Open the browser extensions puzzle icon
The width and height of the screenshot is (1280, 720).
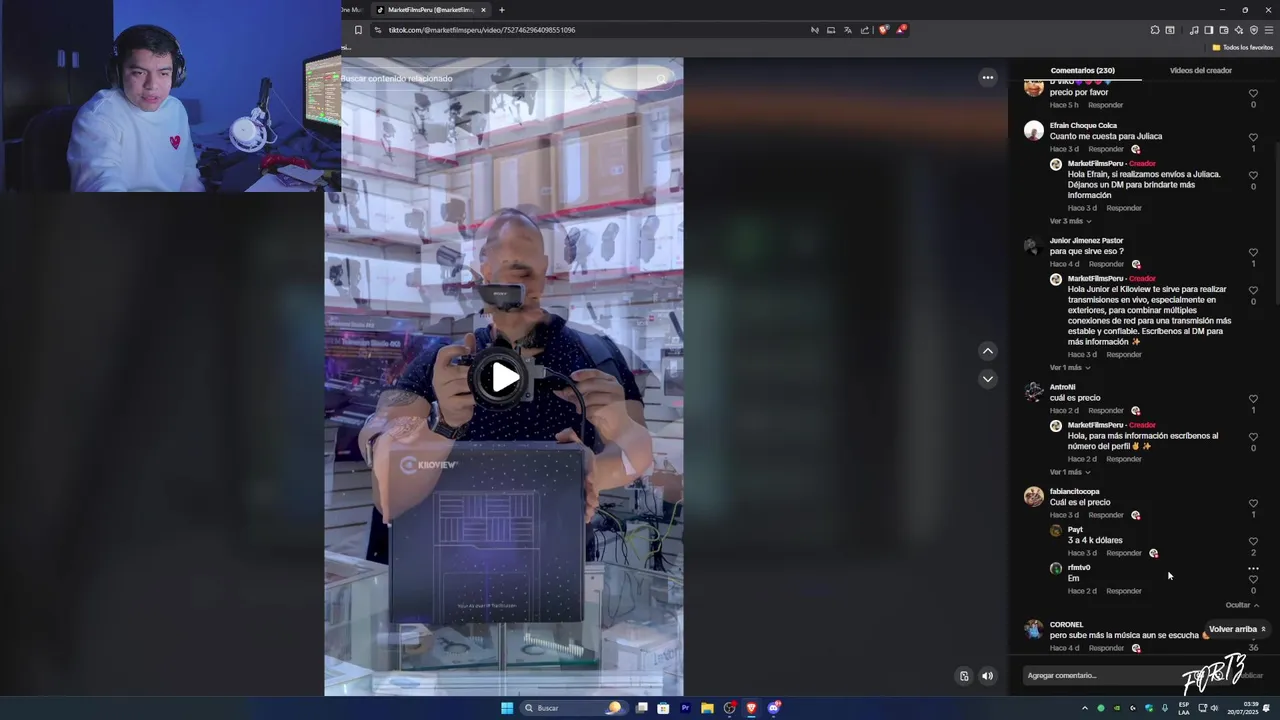1155,30
